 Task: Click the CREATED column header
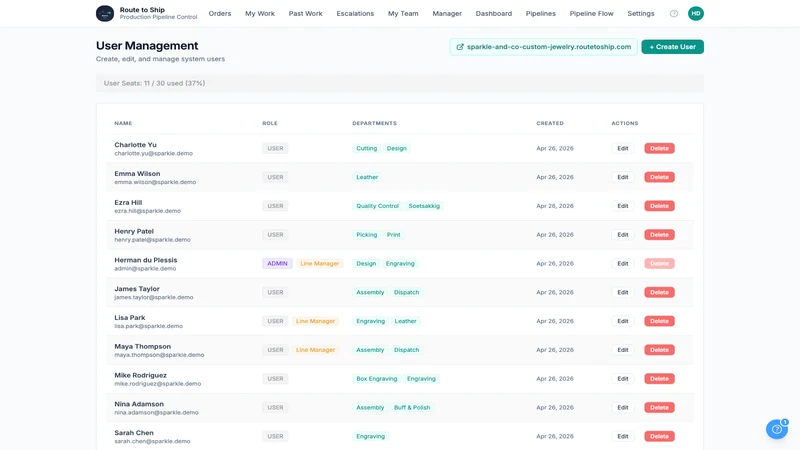click(550, 123)
